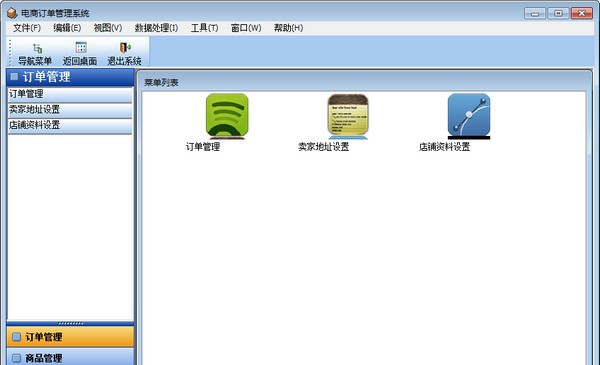Select 订单管理 in the left sidebar list
The width and height of the screenshot is (600, 365).
click(70, 94)
